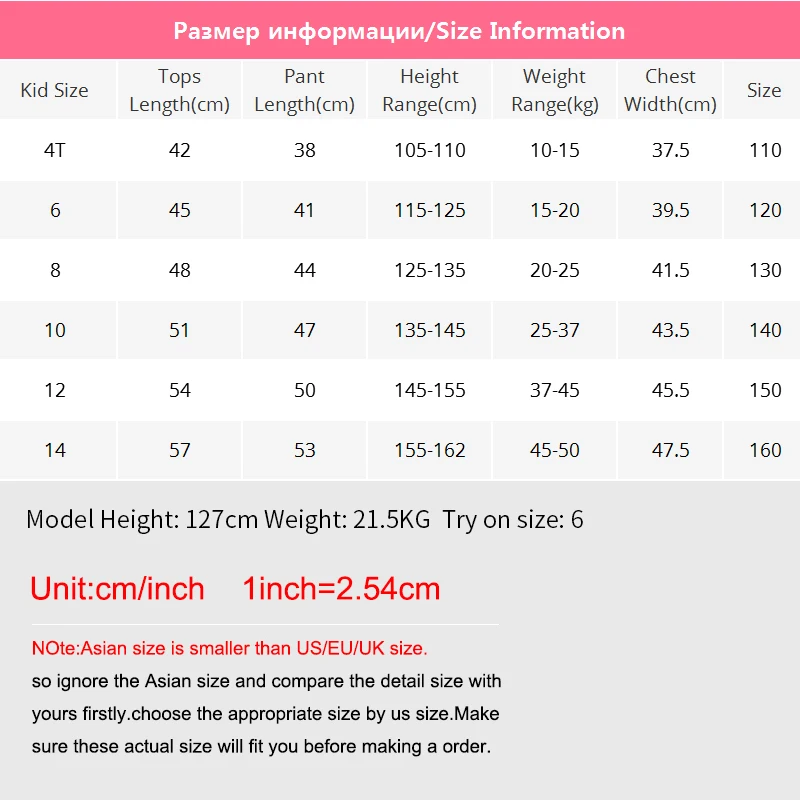Click the Weight Range(kg) column header
Viewport: 800px width, 800px height.
555,90
